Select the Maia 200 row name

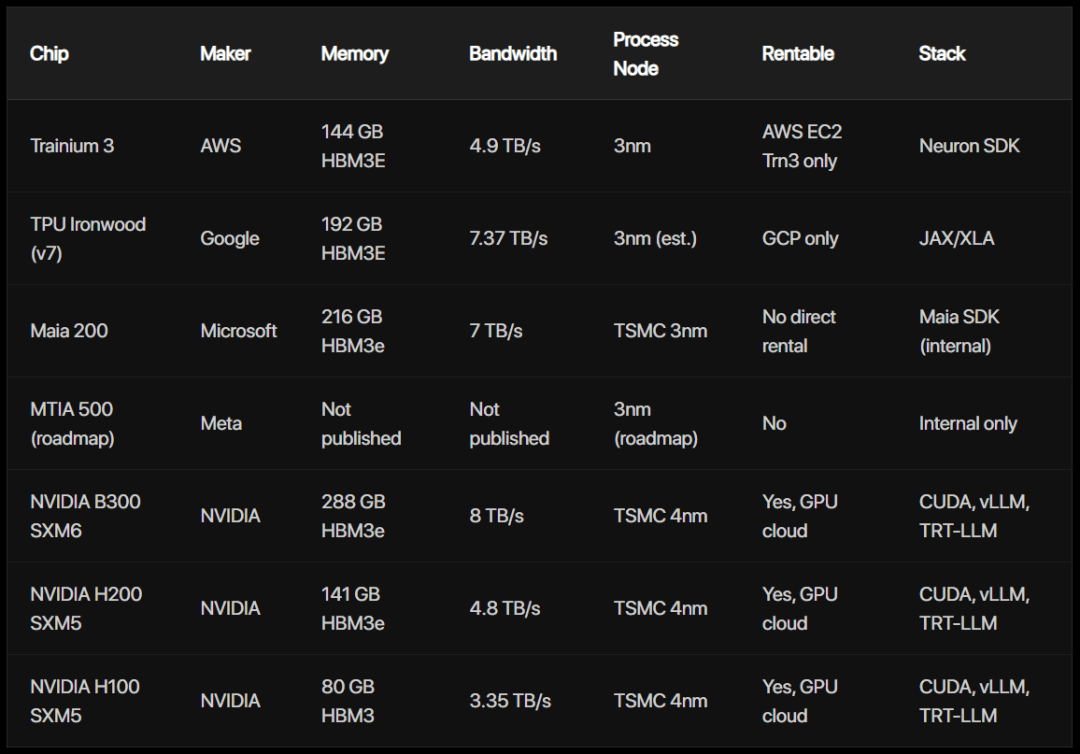tap(69, 331)
